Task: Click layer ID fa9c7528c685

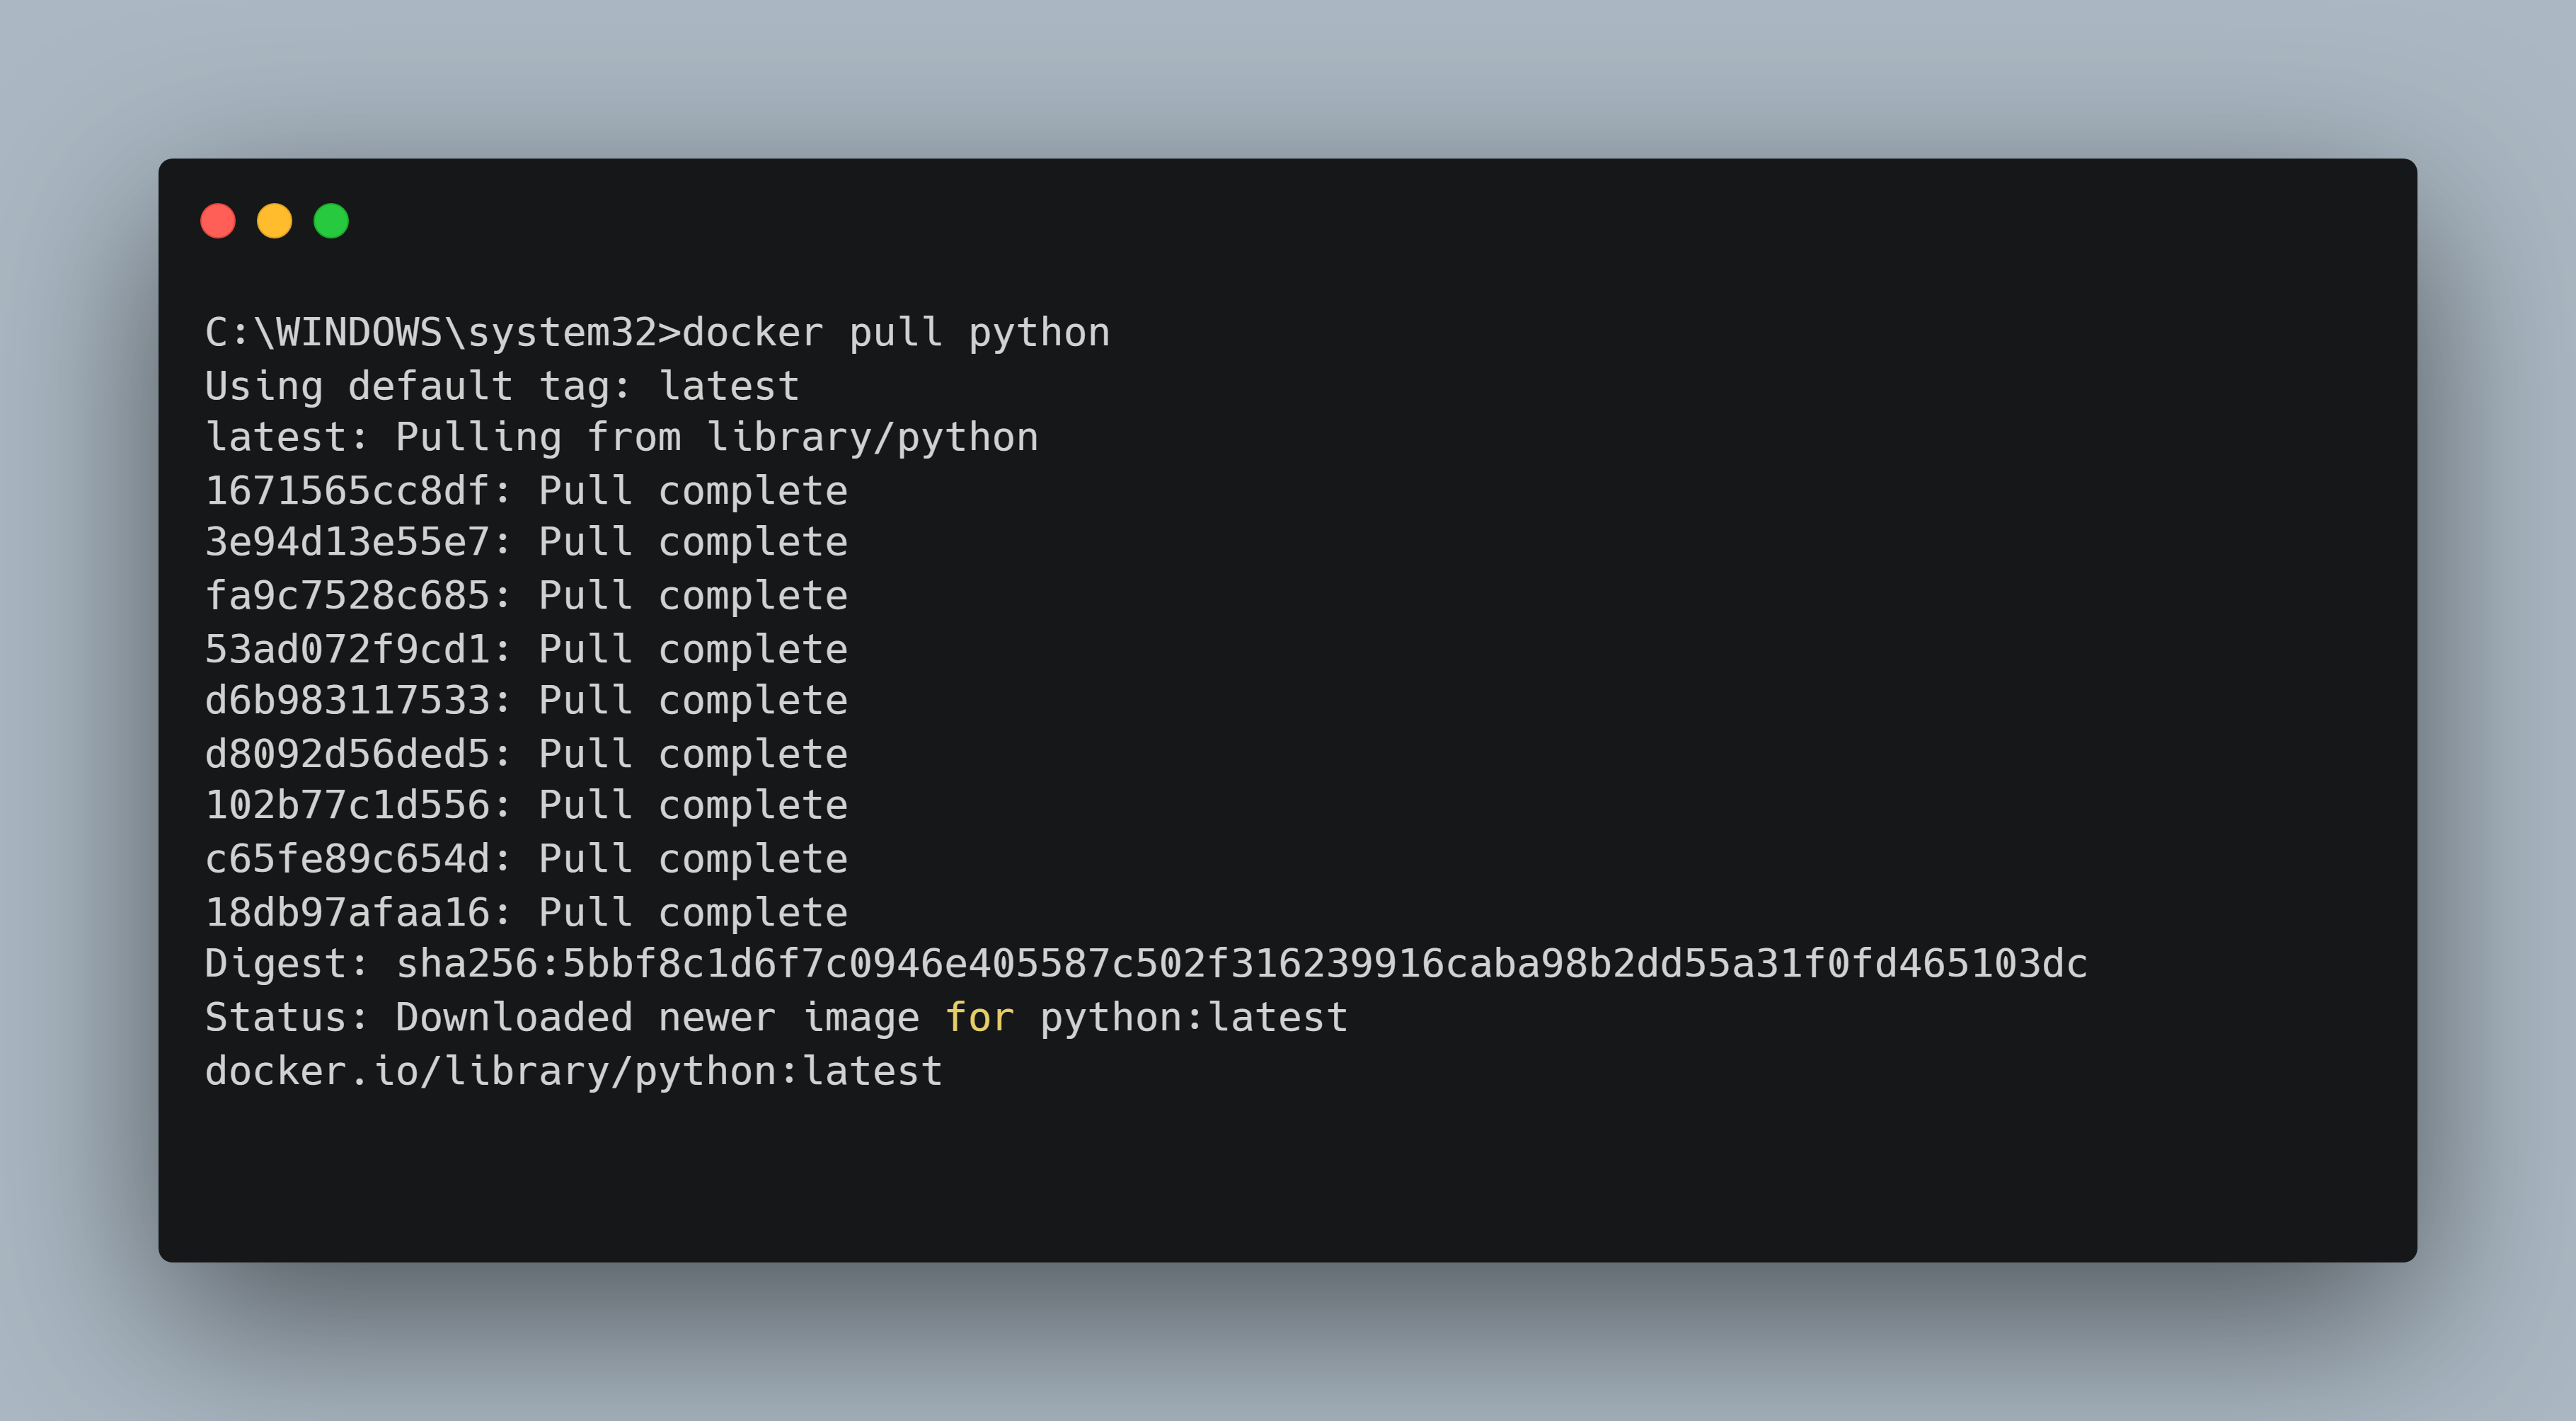Action: [x=347, y=596]
